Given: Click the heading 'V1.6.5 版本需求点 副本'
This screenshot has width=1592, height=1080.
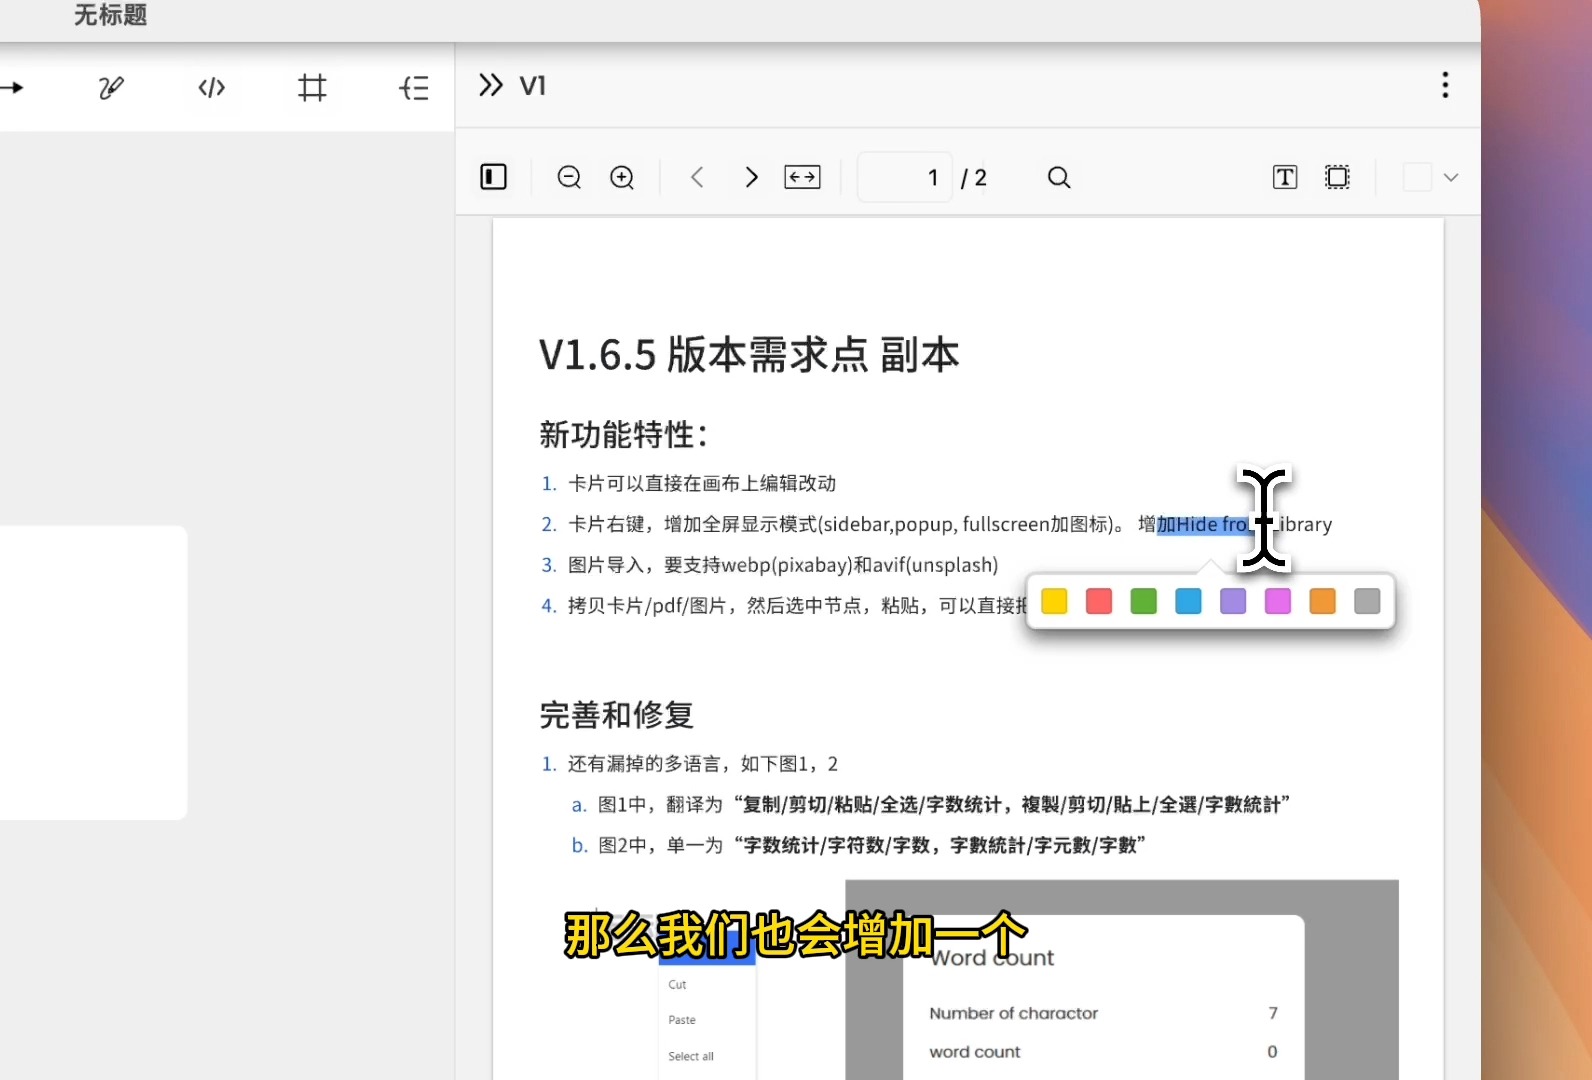Looking at the screenshot, I should (749, 355).
